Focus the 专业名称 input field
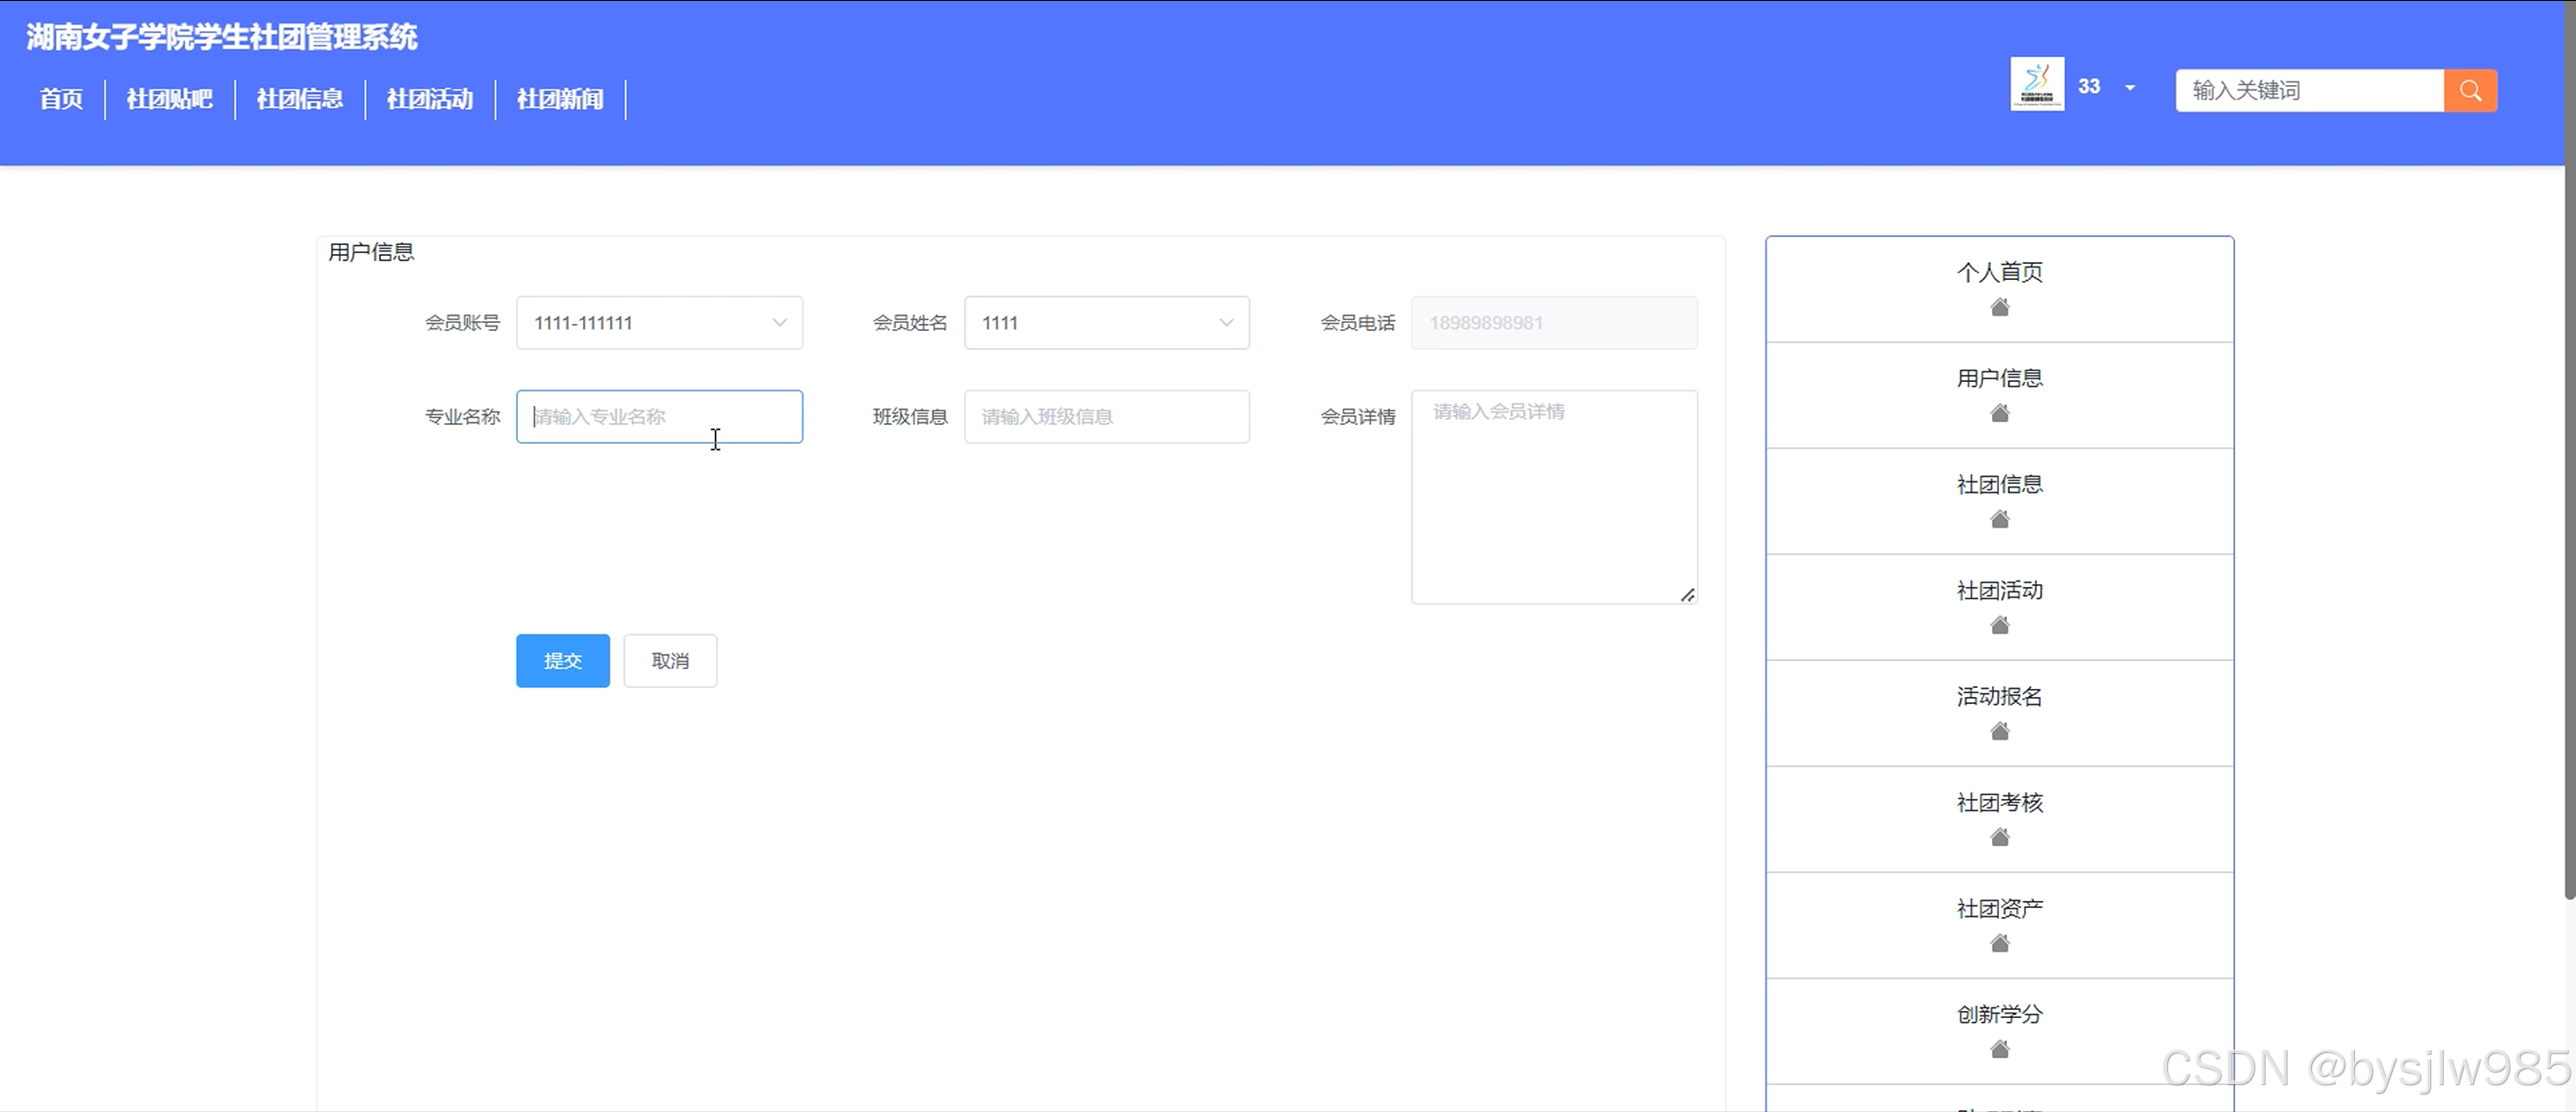2576x1112 pixels. pos(659,417)
